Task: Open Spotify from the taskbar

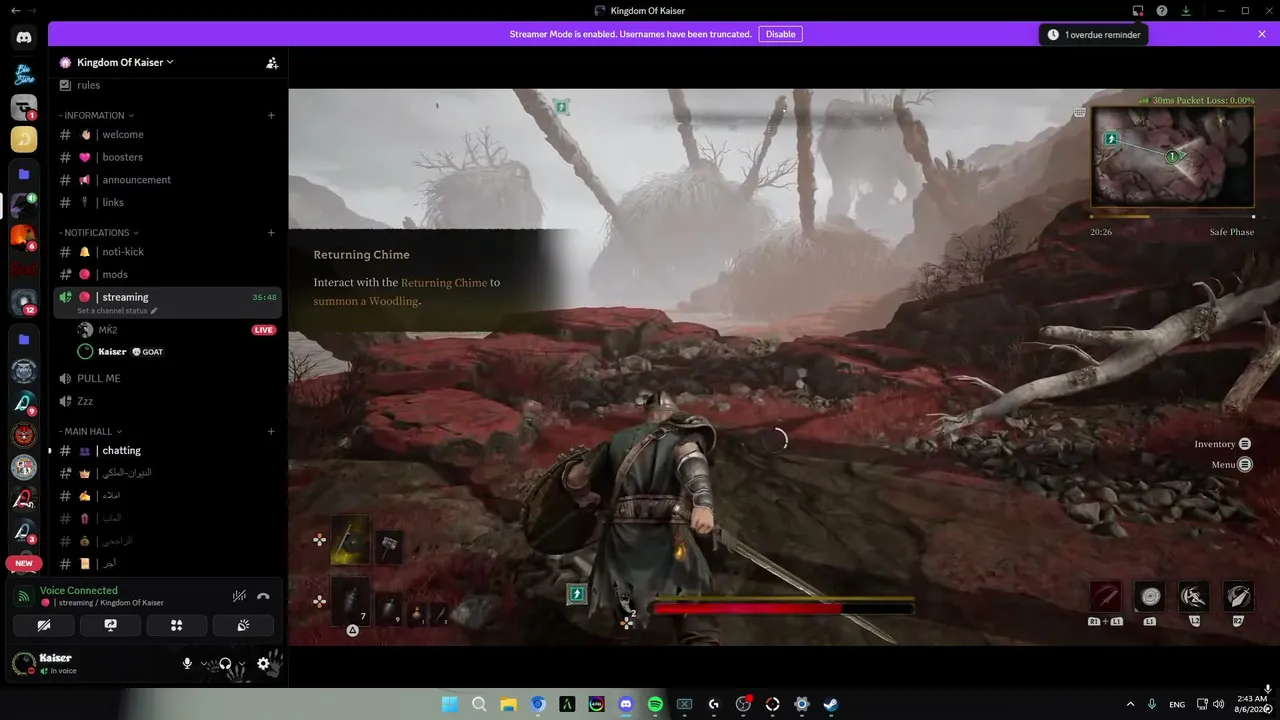Action: [655, 704]
